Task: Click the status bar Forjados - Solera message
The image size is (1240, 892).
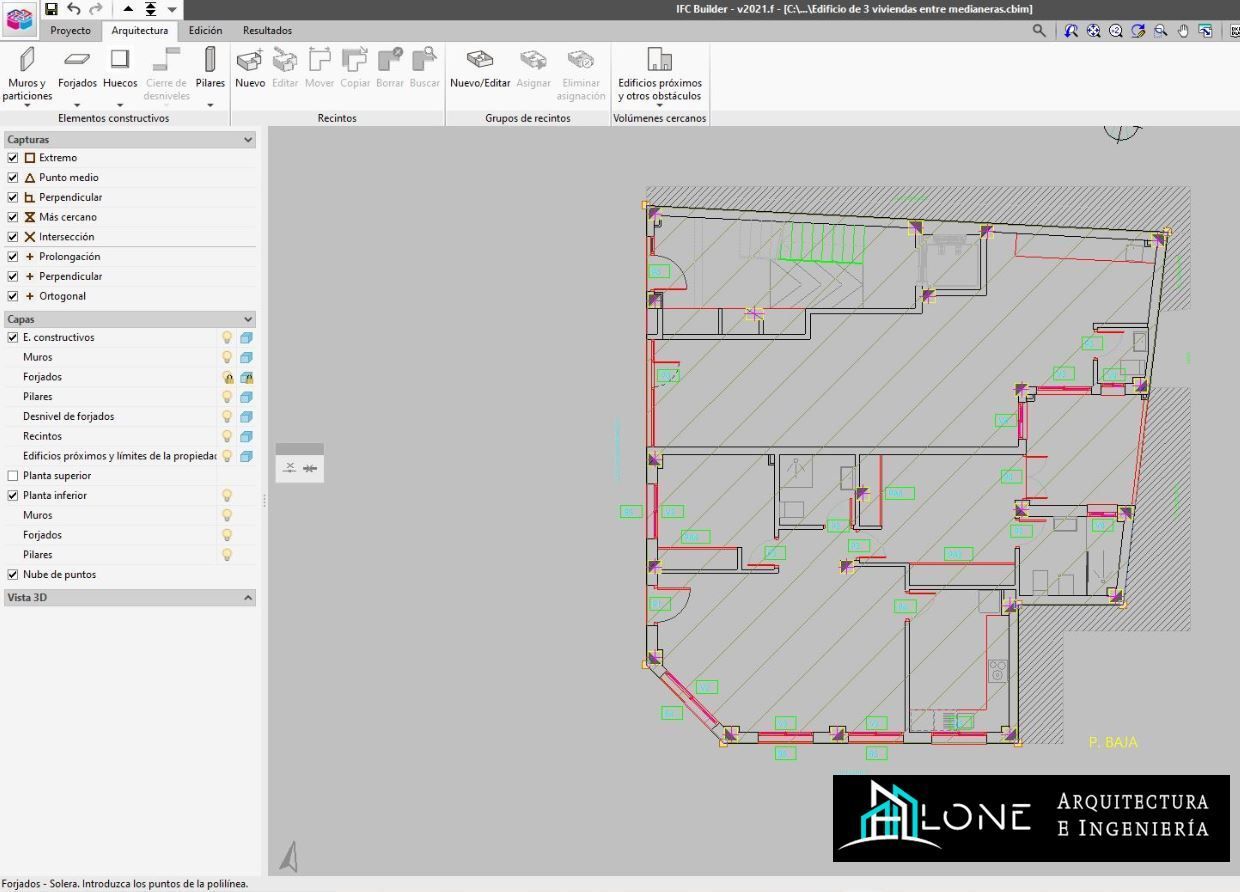Action: pyautogui.click(x=125, y=884)
